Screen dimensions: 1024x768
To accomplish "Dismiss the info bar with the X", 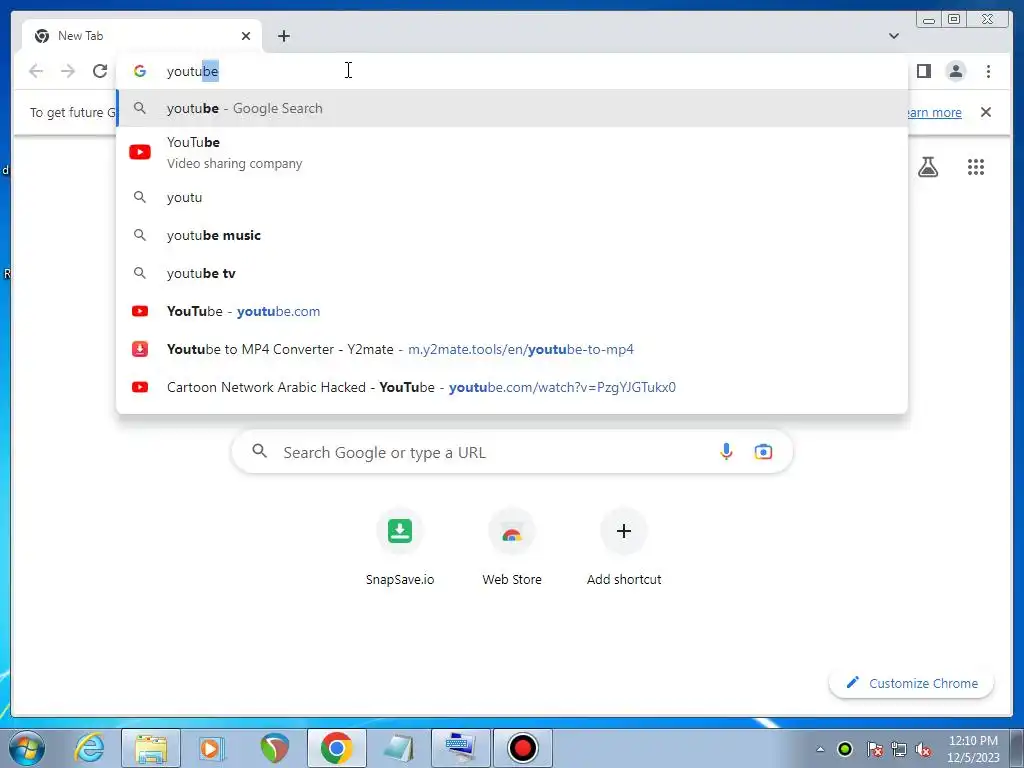I will point(985,112).
